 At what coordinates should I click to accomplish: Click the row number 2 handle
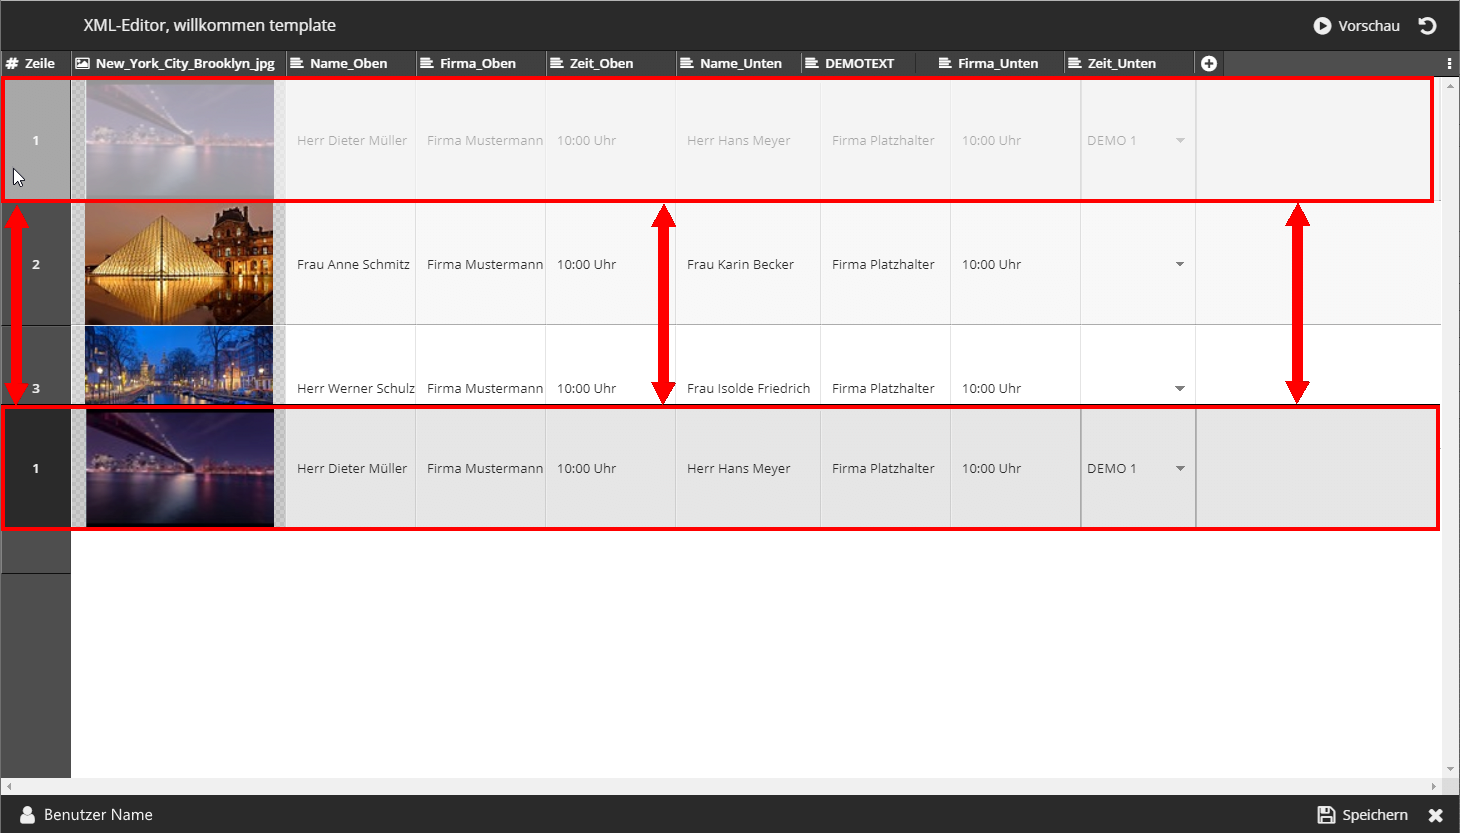36,264
